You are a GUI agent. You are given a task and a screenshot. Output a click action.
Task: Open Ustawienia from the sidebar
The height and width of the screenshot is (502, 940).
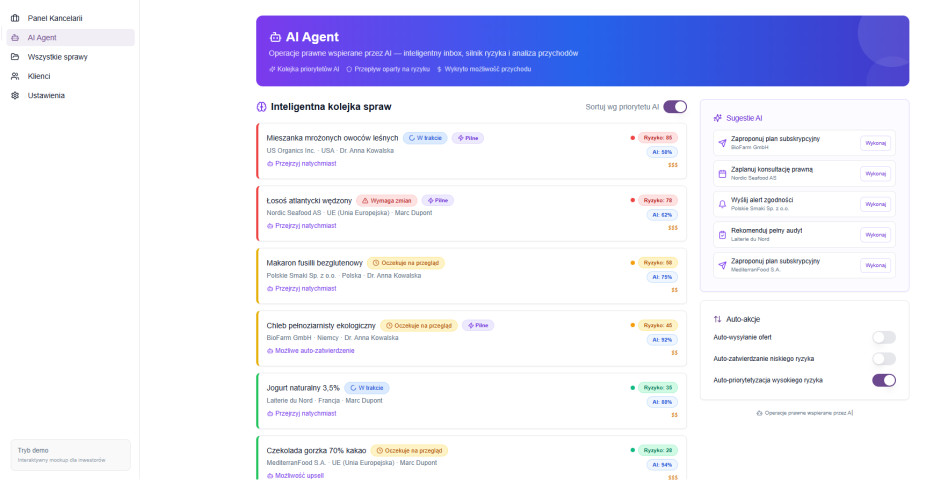click(46, 95)
